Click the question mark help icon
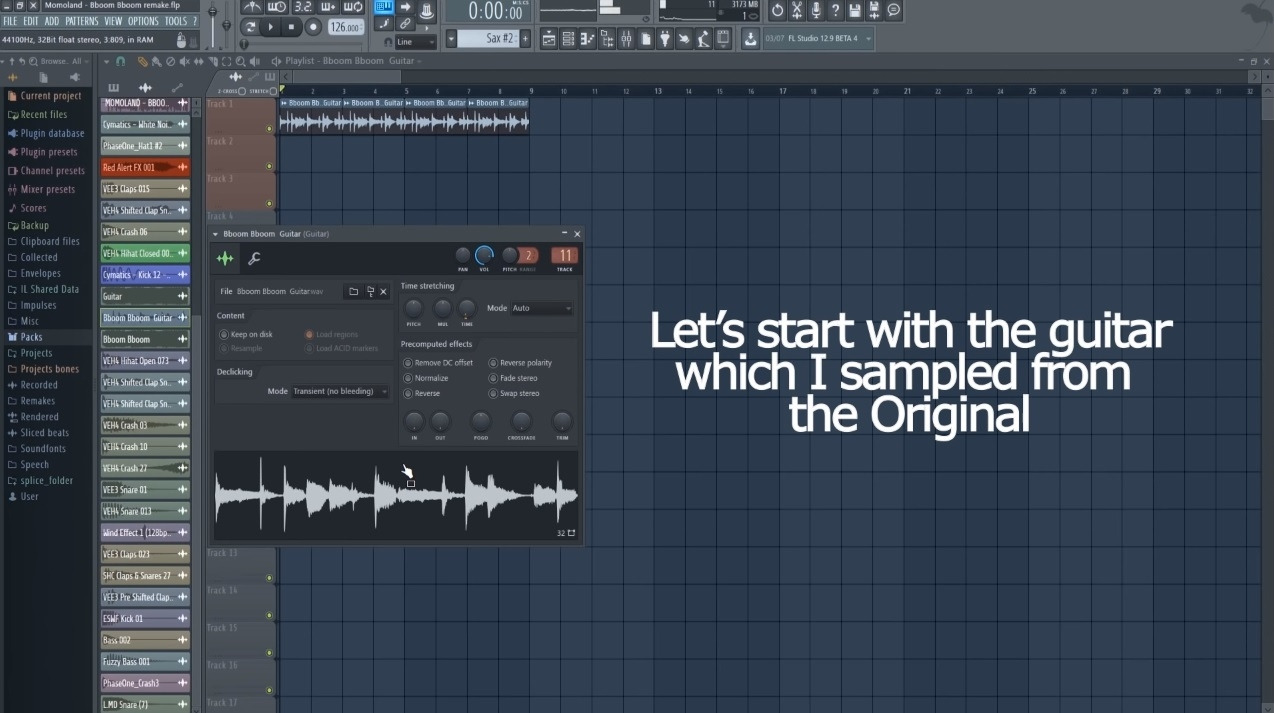Screen dimensions: 1274x713 (x=835, y=10)
